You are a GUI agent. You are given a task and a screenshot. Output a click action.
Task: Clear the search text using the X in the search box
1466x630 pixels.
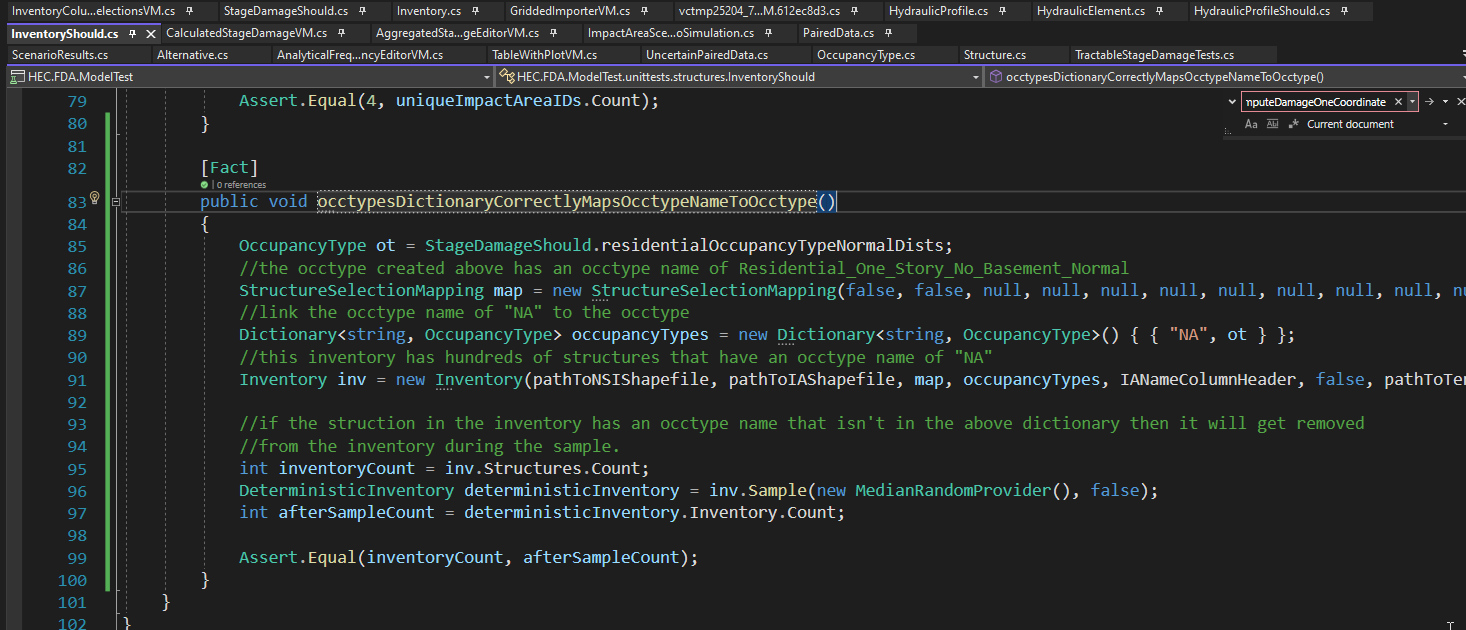coord(1398,101)
